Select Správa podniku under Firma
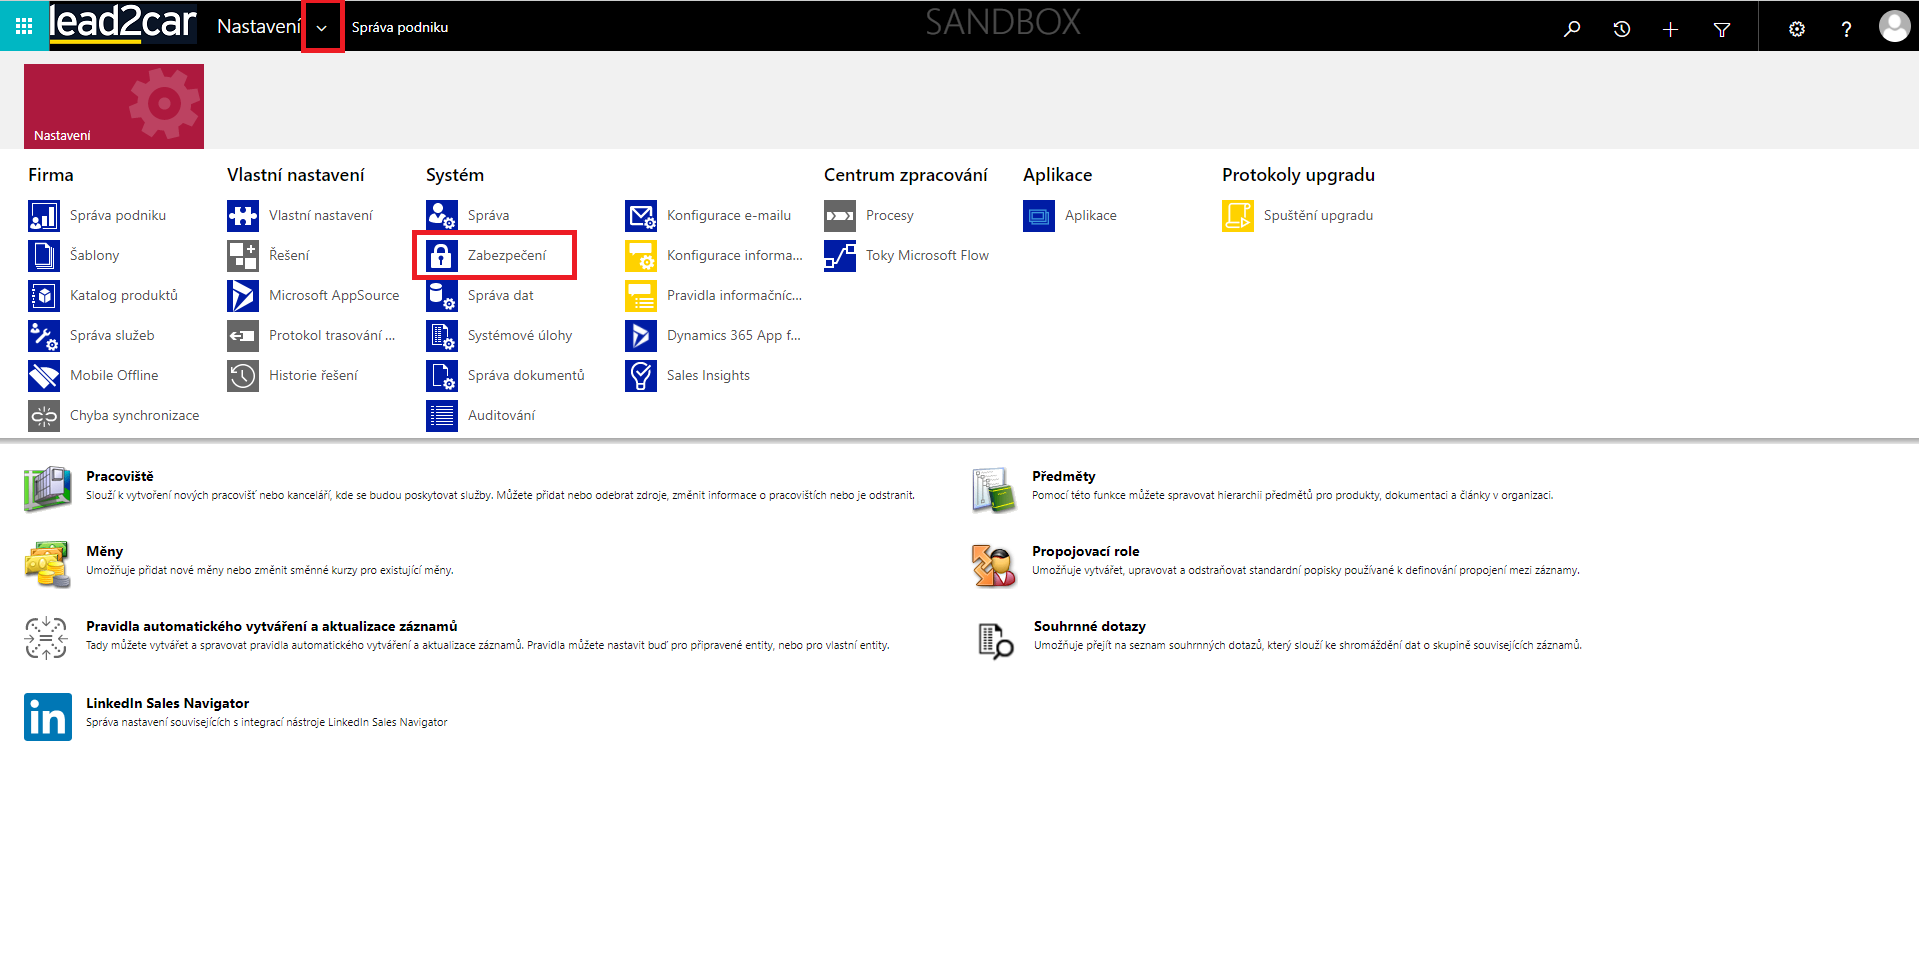 117,216
